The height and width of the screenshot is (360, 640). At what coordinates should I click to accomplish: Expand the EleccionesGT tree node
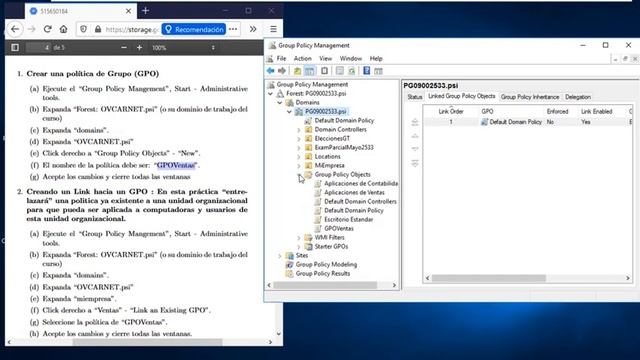[299, 139]
